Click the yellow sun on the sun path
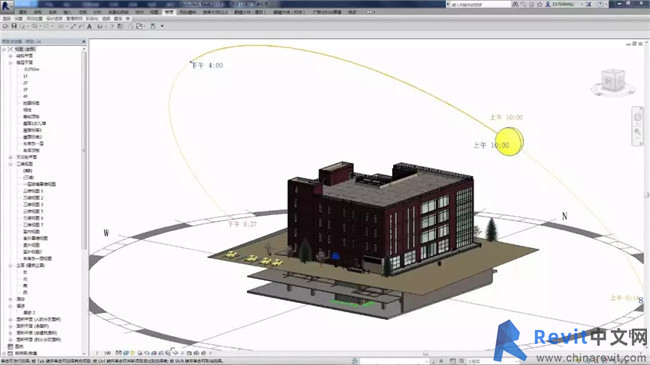This screenshot has height=365, width=650. pyautogui.click(x=509, y=141)
